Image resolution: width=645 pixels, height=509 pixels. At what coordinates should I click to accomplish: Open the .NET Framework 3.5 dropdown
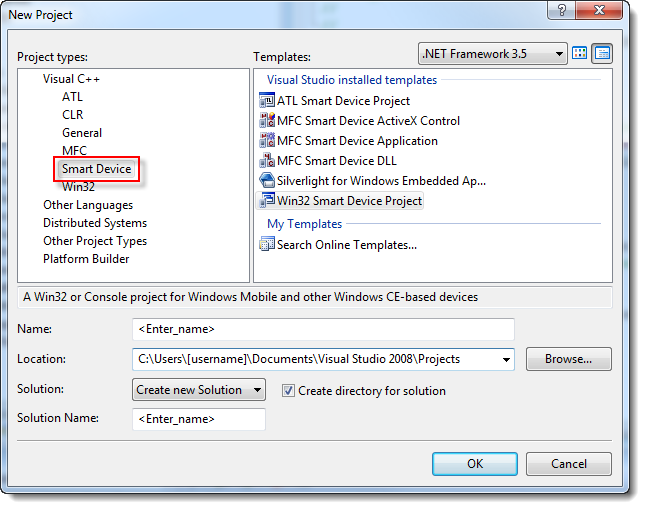492,54
